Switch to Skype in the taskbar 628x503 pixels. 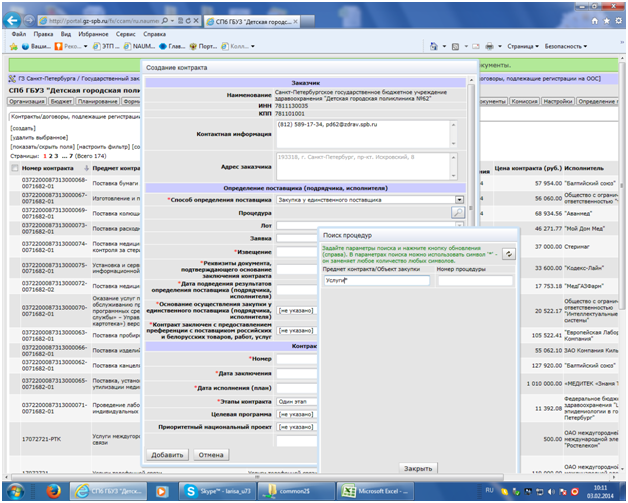tap(216, 491)
